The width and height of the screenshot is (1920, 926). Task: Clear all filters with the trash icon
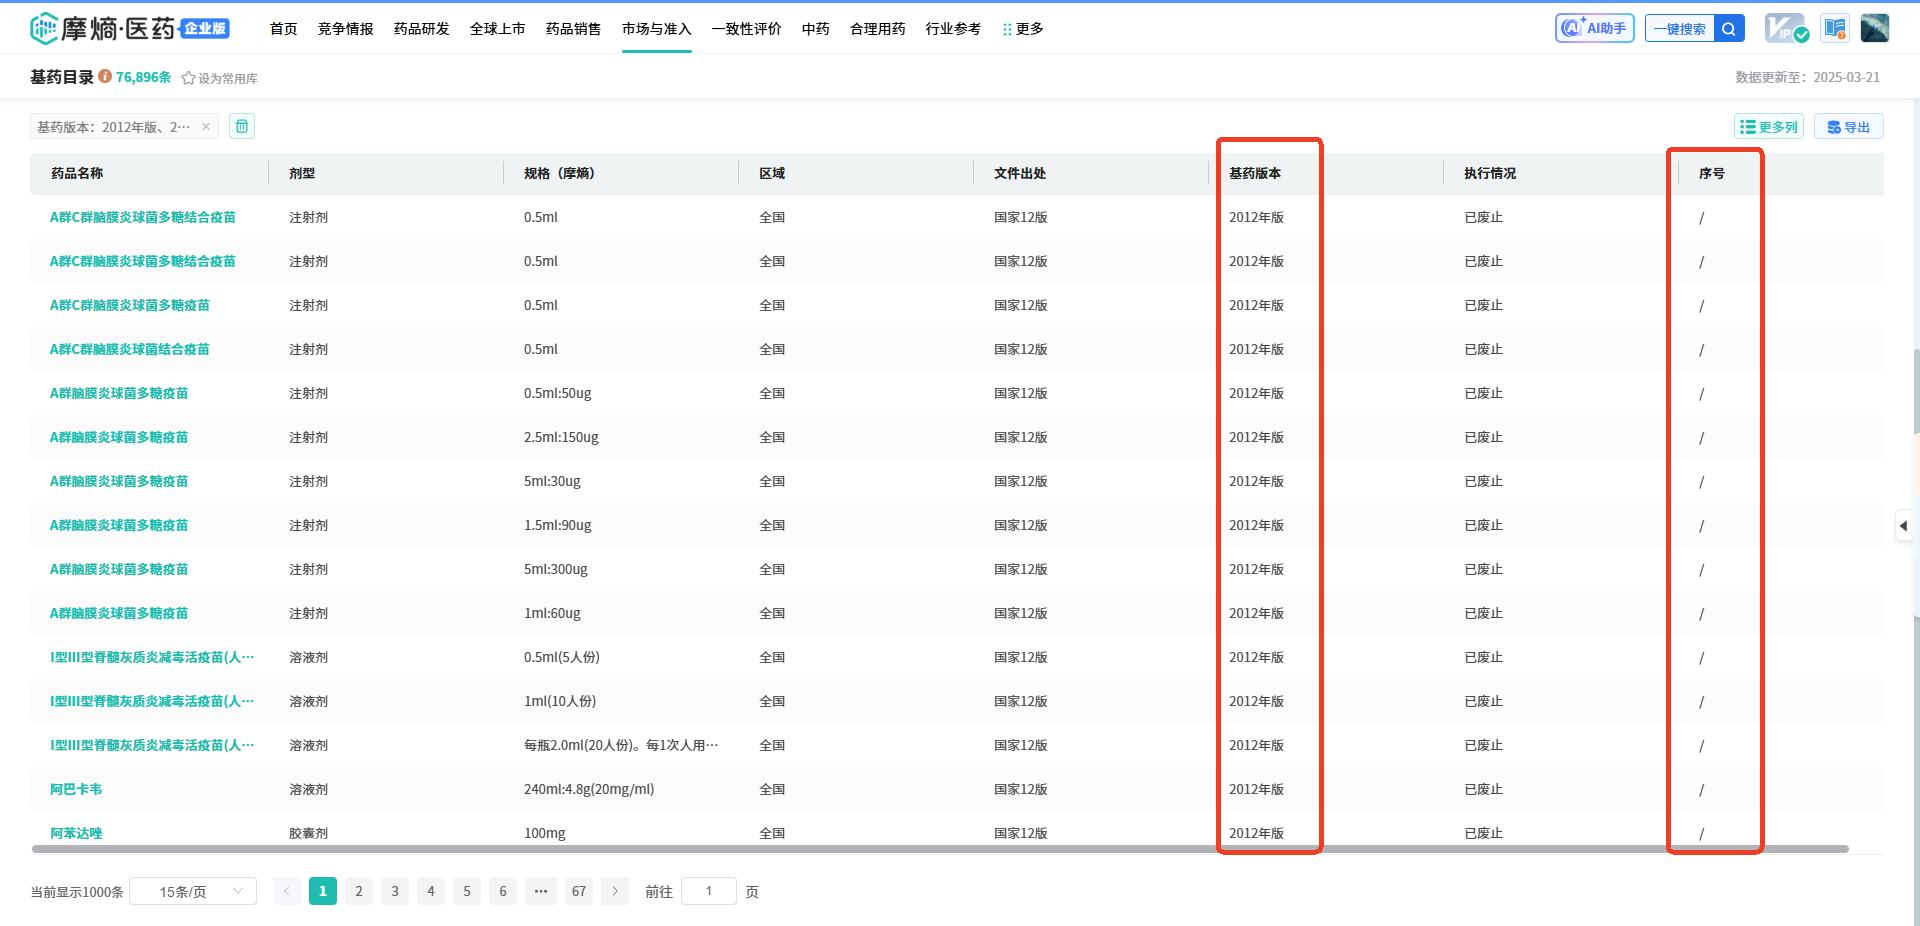click(x=242, y=126)
